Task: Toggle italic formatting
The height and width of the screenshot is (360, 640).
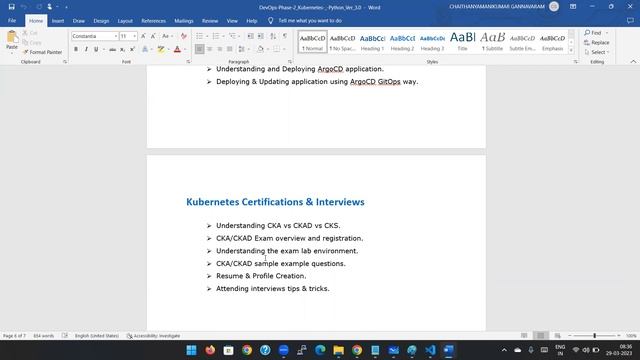Action: click(x=86, y=49)
